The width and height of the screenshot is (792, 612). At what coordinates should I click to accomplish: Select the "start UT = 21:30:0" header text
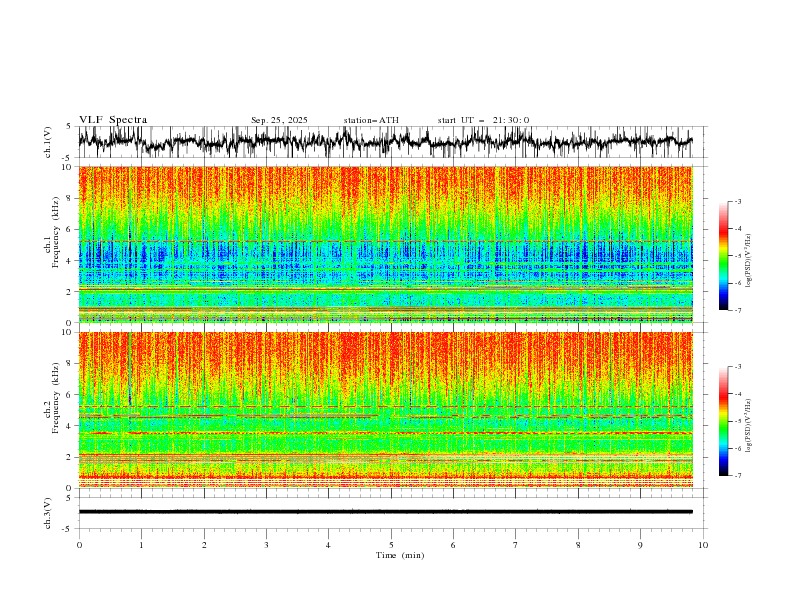click(x=483, y=120)
